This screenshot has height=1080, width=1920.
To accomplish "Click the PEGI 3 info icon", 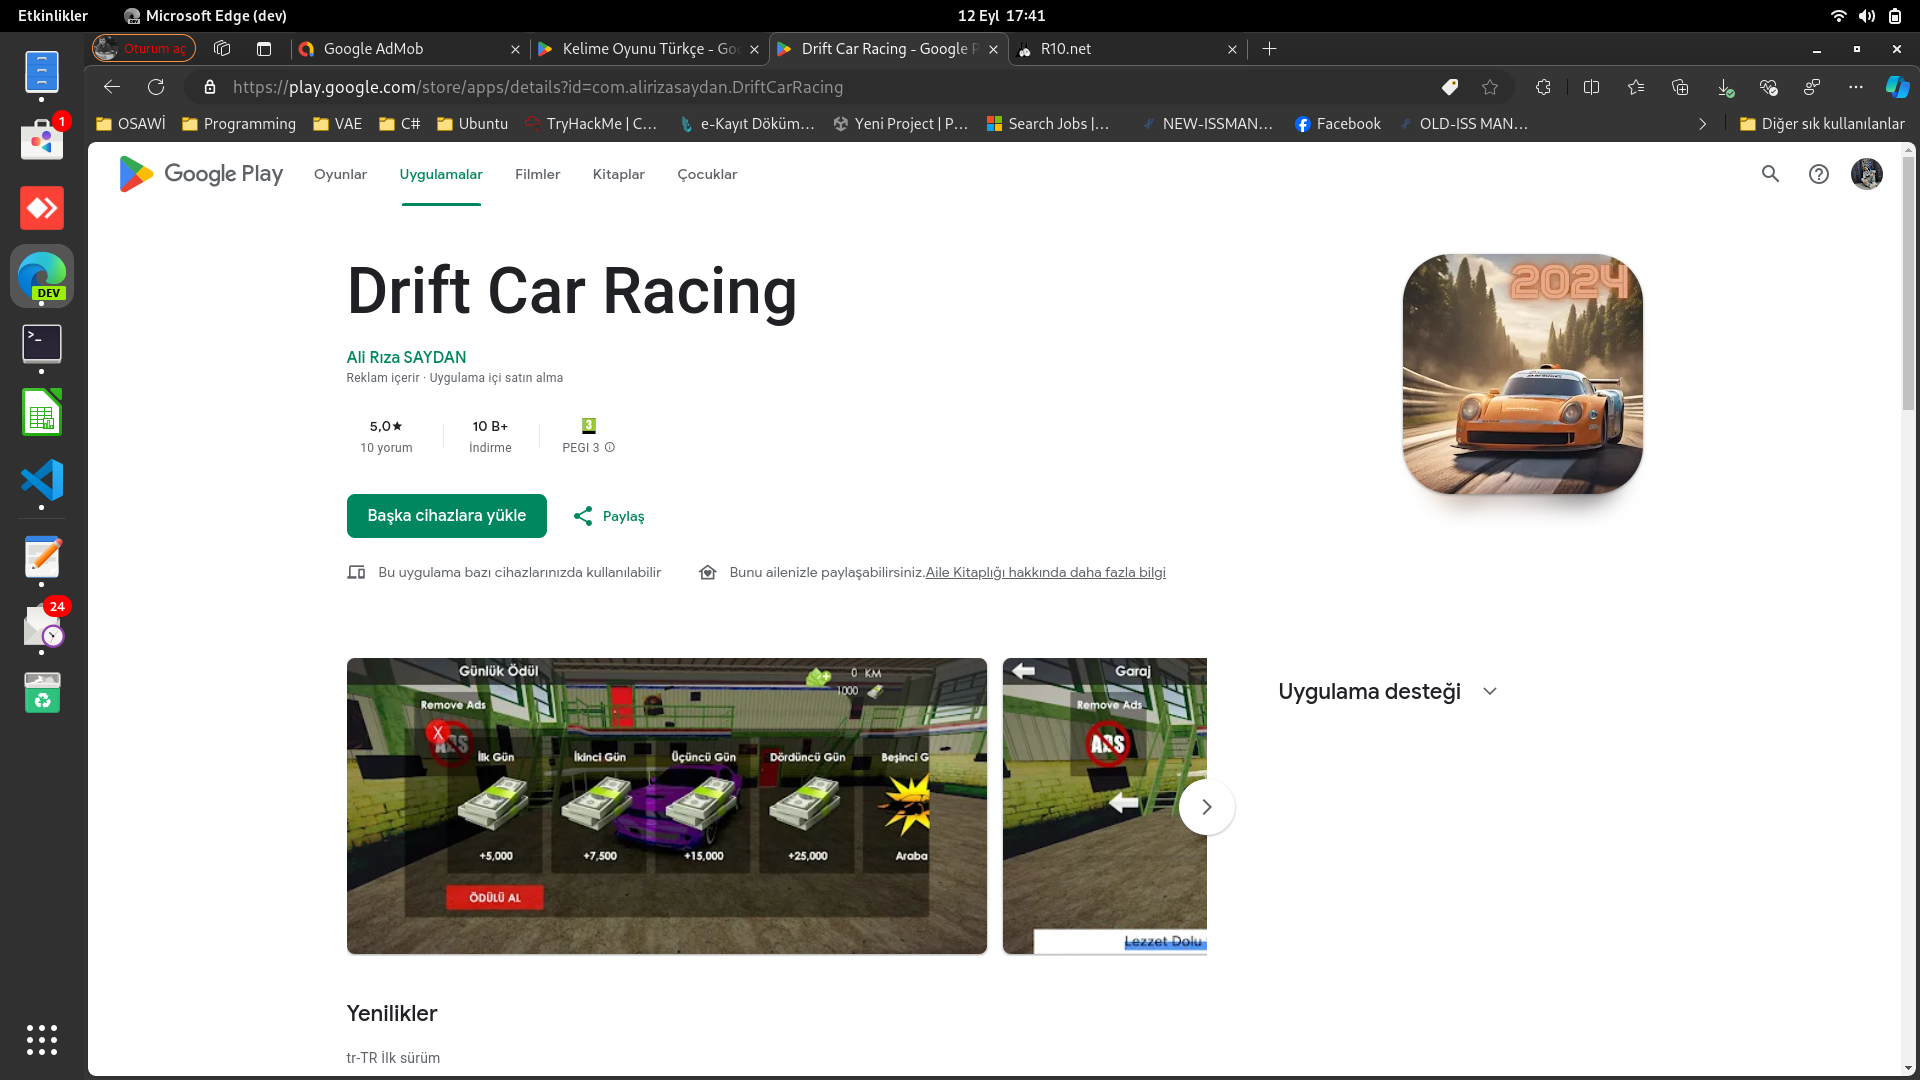I will pyautogui.click(x=610, y=448).
